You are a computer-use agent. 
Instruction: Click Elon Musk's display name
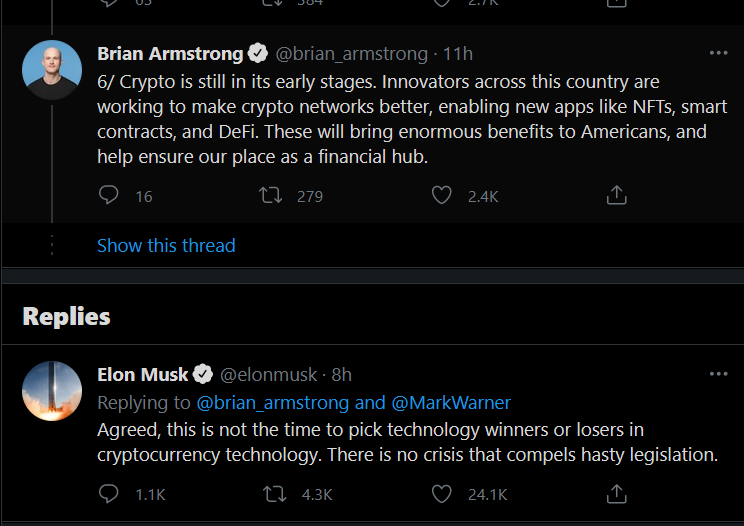point(143,375)
